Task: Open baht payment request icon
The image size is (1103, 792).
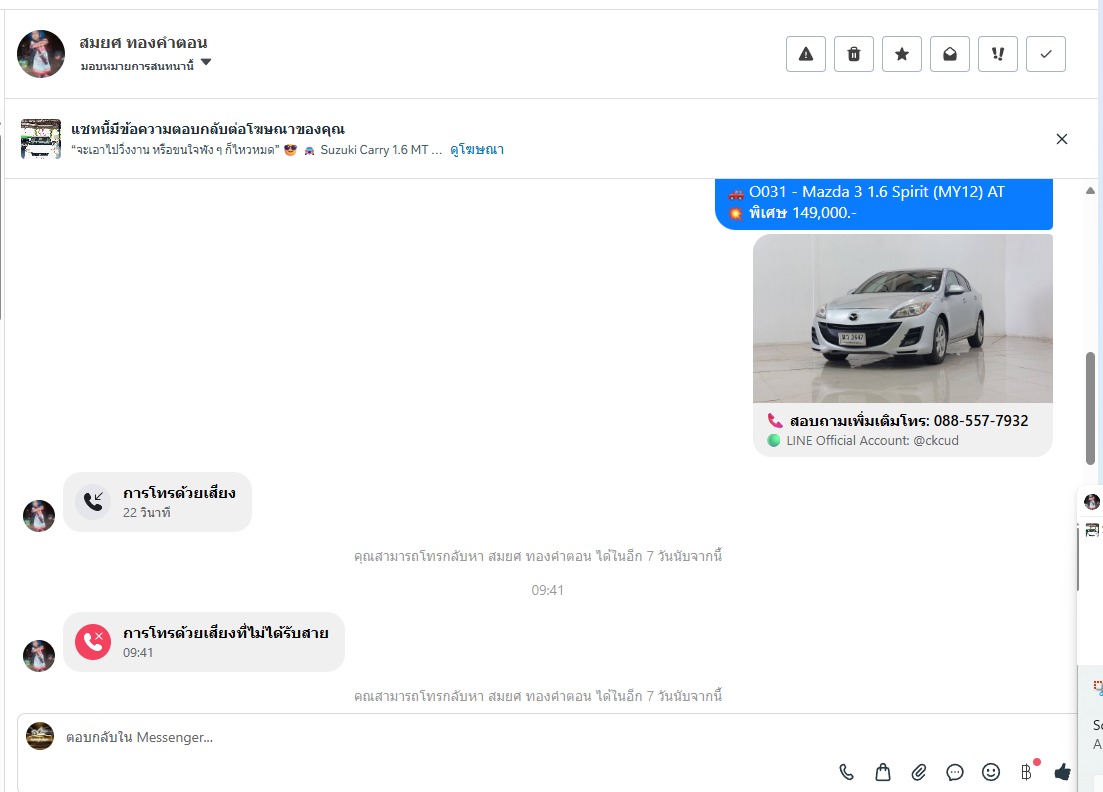Action: (x=1027, y=772)
